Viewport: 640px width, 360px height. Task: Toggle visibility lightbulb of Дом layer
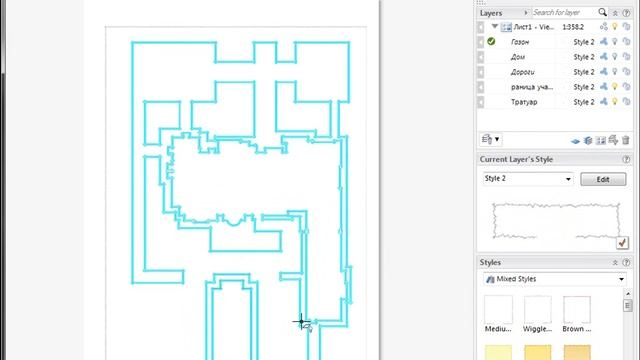(x=615, y=57)
